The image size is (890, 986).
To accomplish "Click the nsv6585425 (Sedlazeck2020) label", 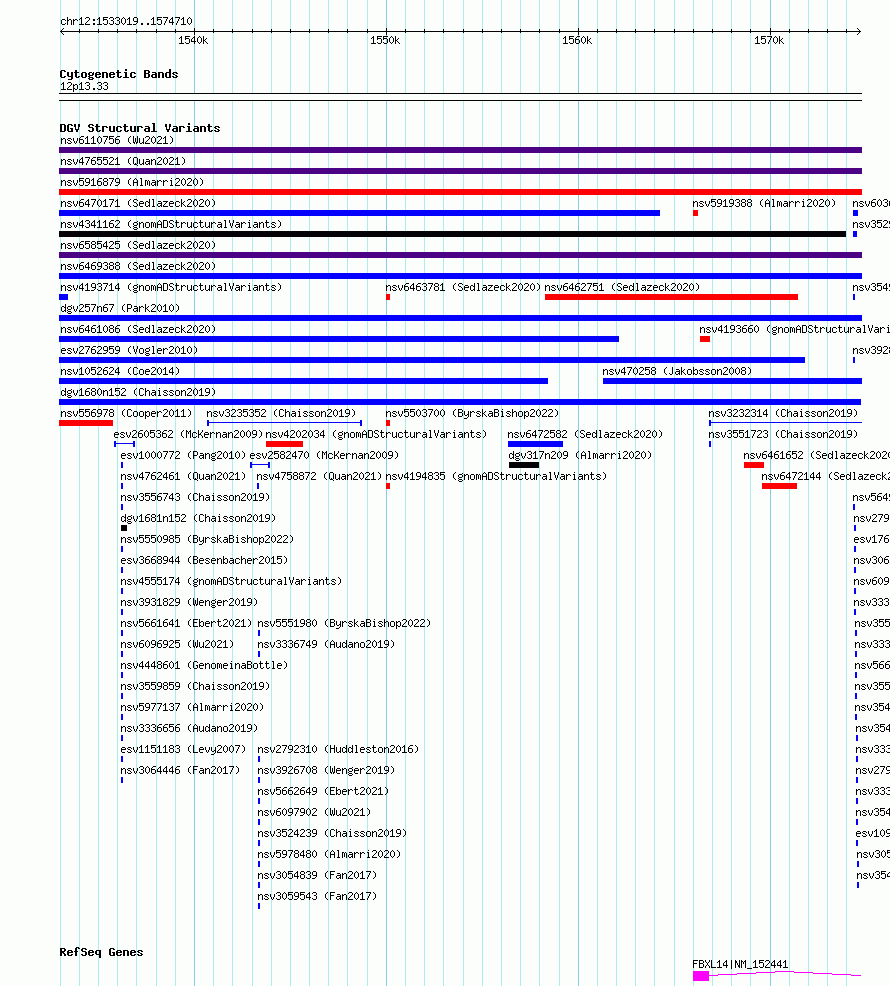I will coord(138,245).
